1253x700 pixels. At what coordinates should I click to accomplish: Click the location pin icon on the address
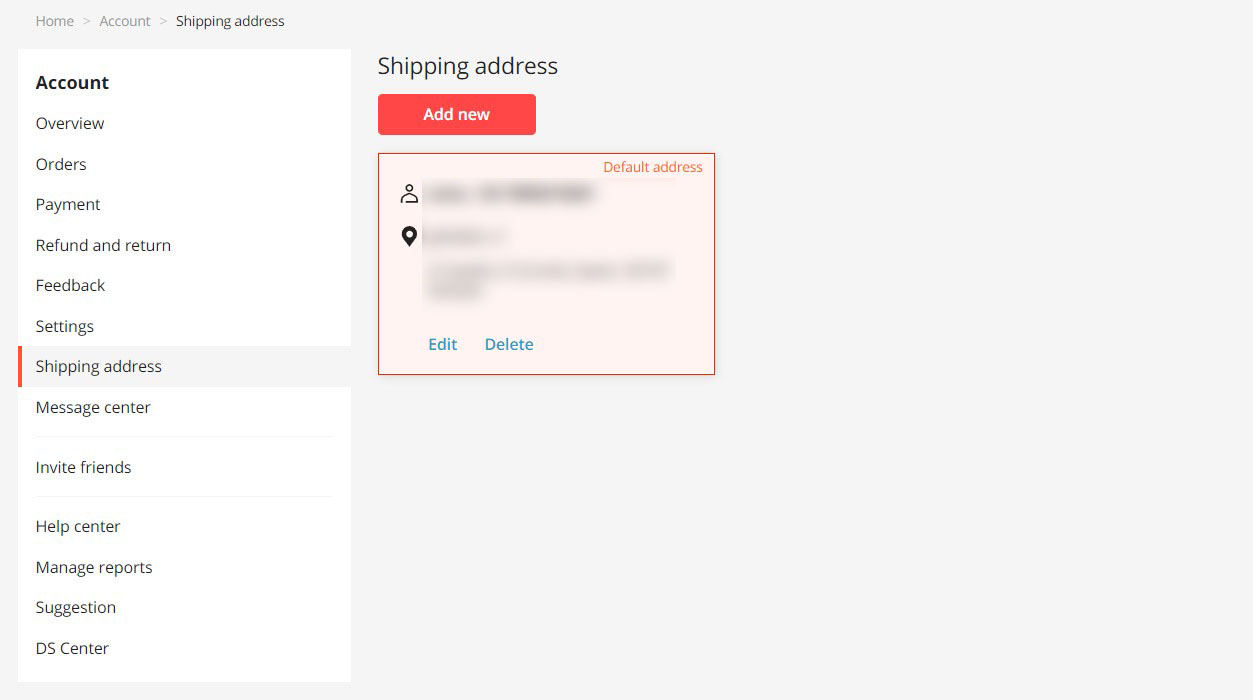409,235
